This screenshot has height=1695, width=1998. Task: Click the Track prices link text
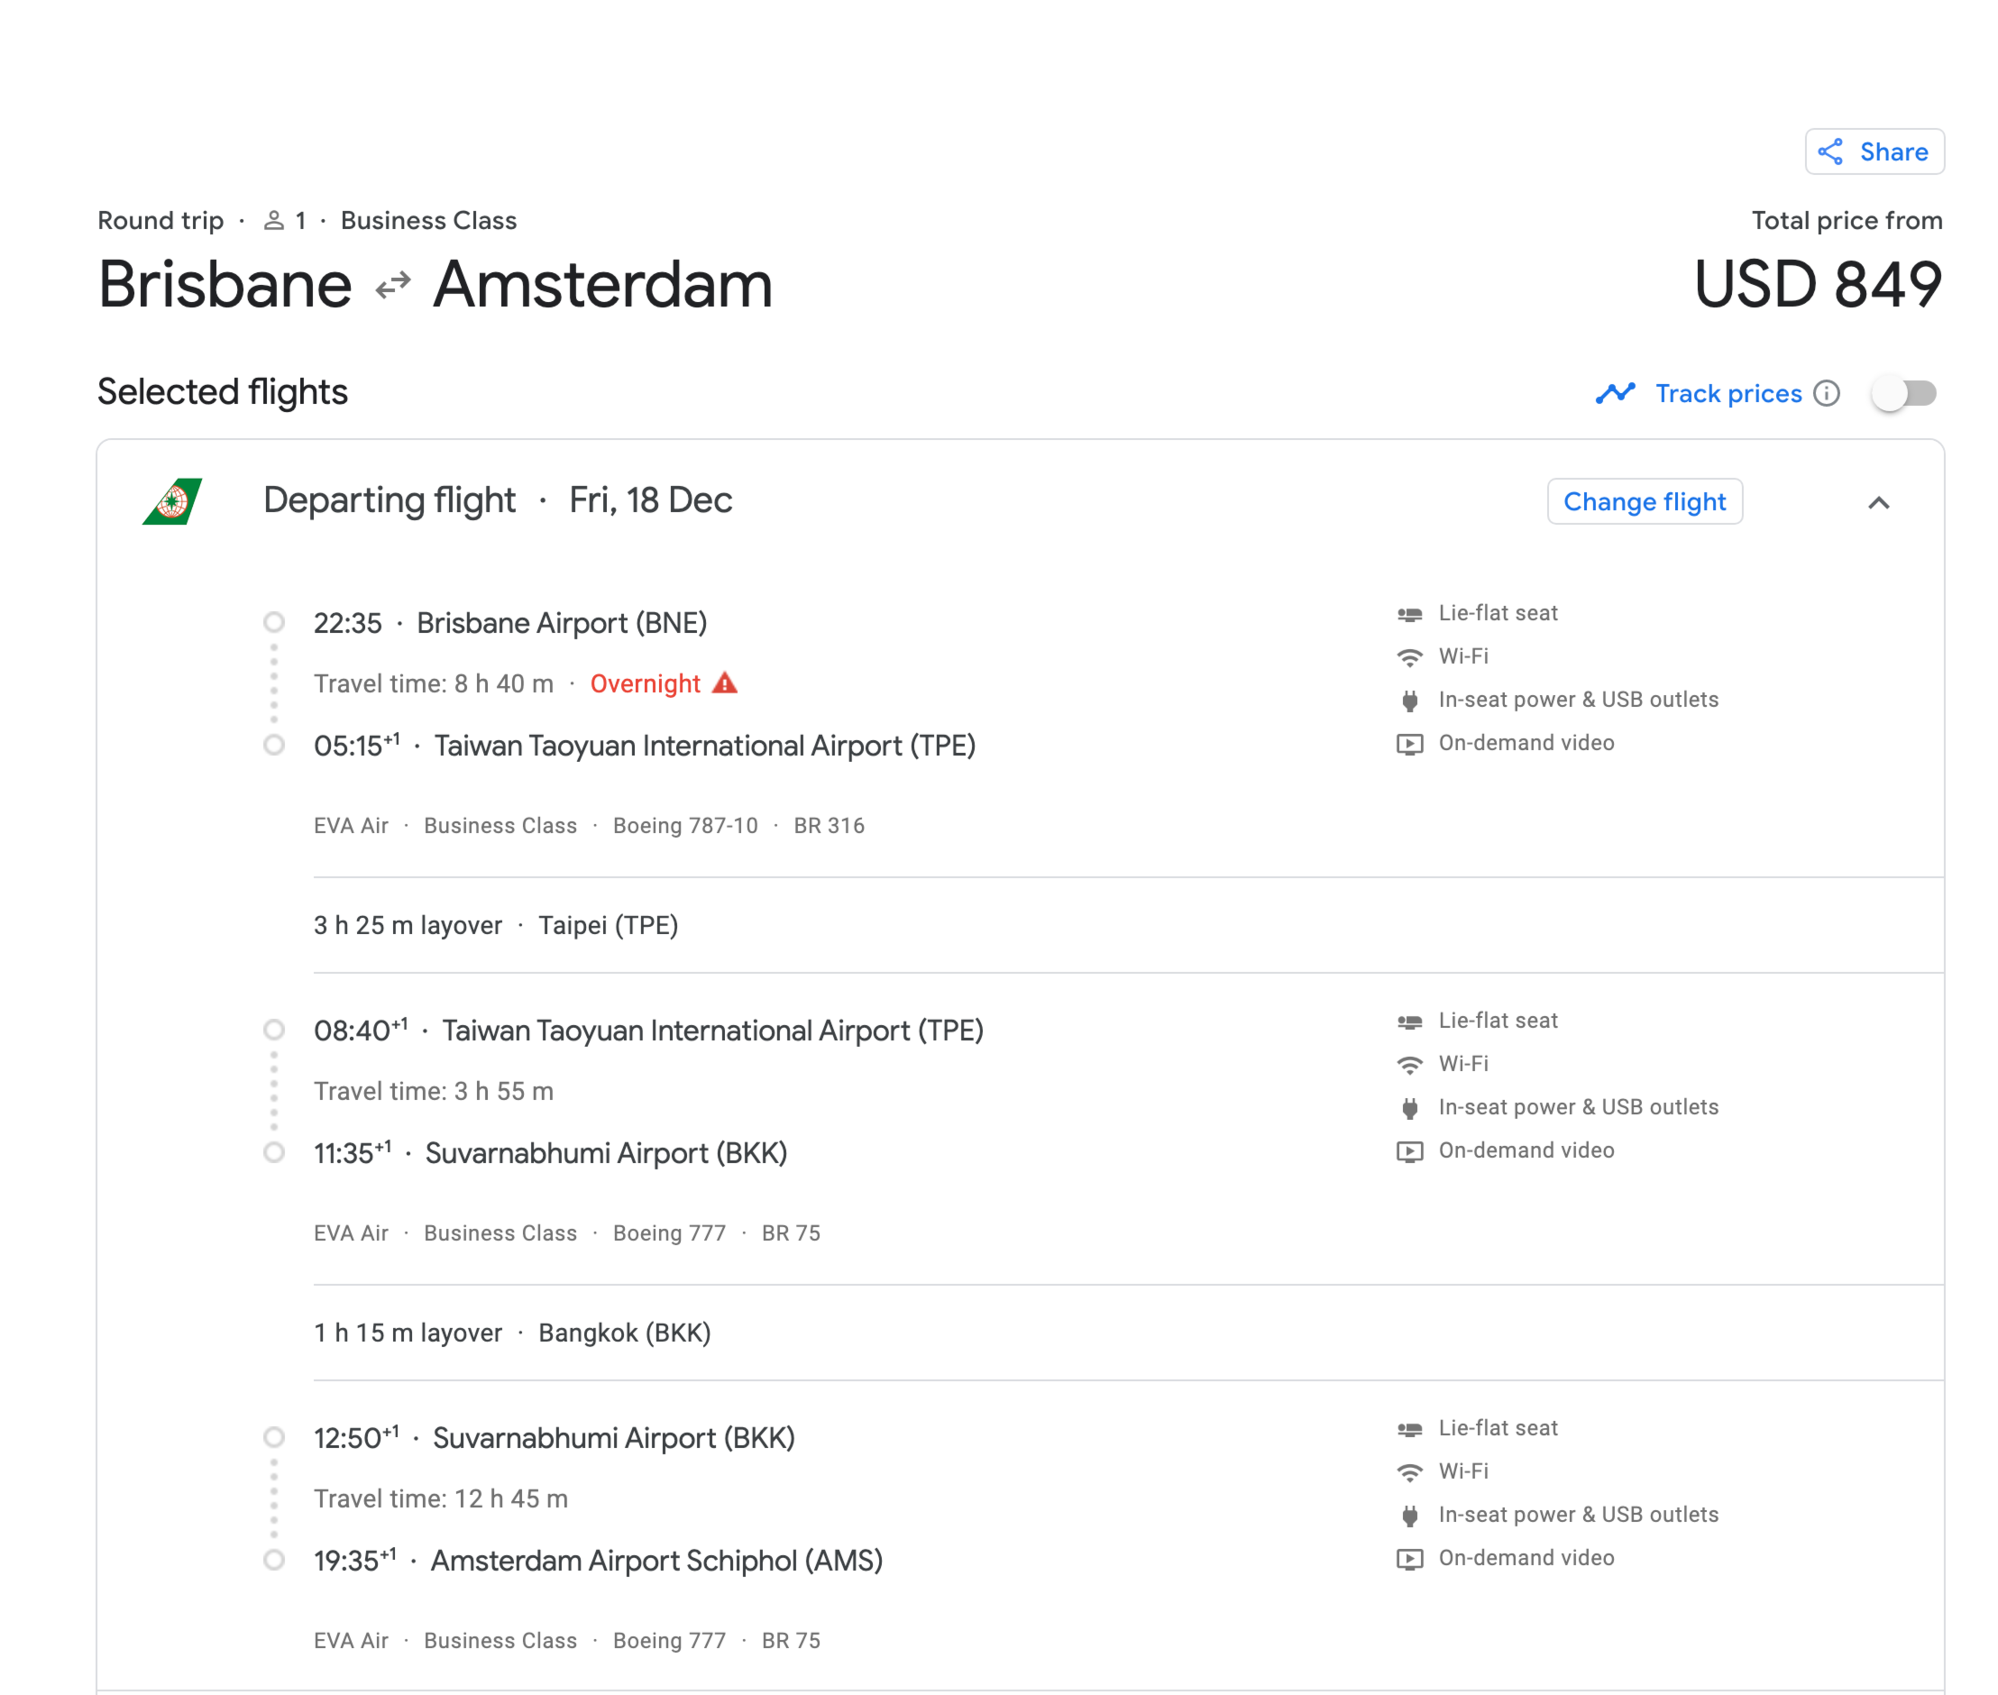click(x=1728, y=393)
